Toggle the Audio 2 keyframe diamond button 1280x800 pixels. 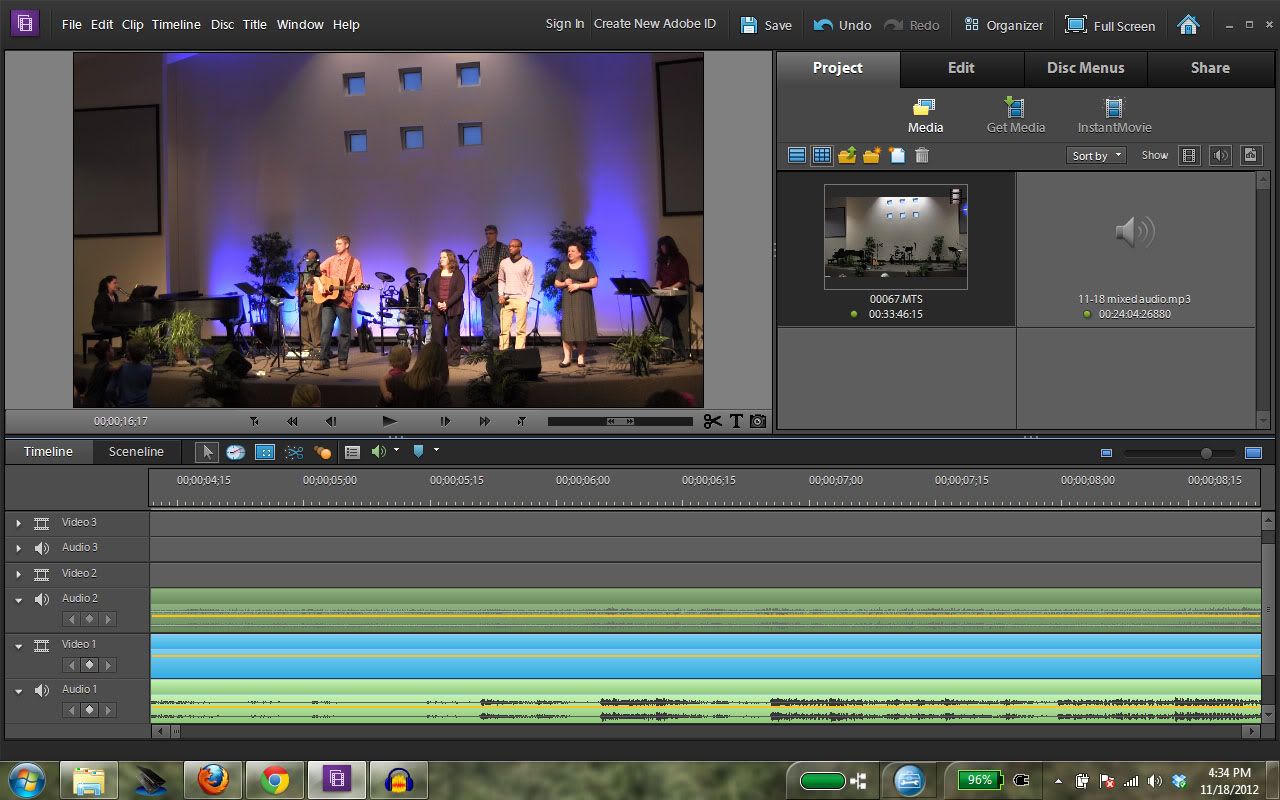pyautogui.click(x=89, y=619)
